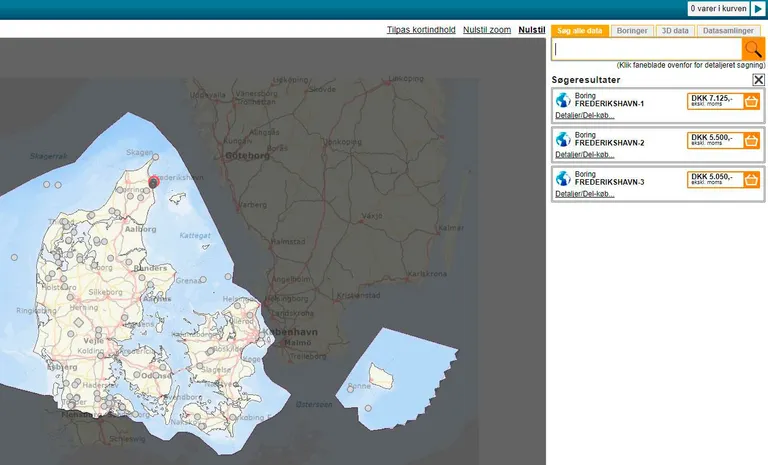Screen dimensions: 768x465
Task: Switch to the Boringer tab
Action: 631,31
